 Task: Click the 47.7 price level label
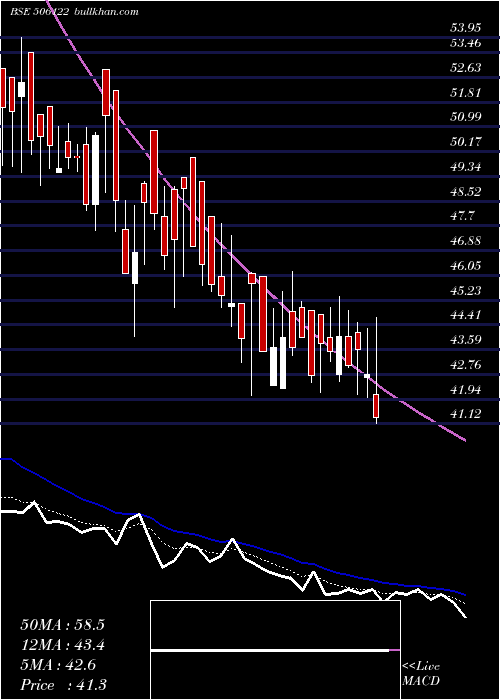[x=462, y=217]
